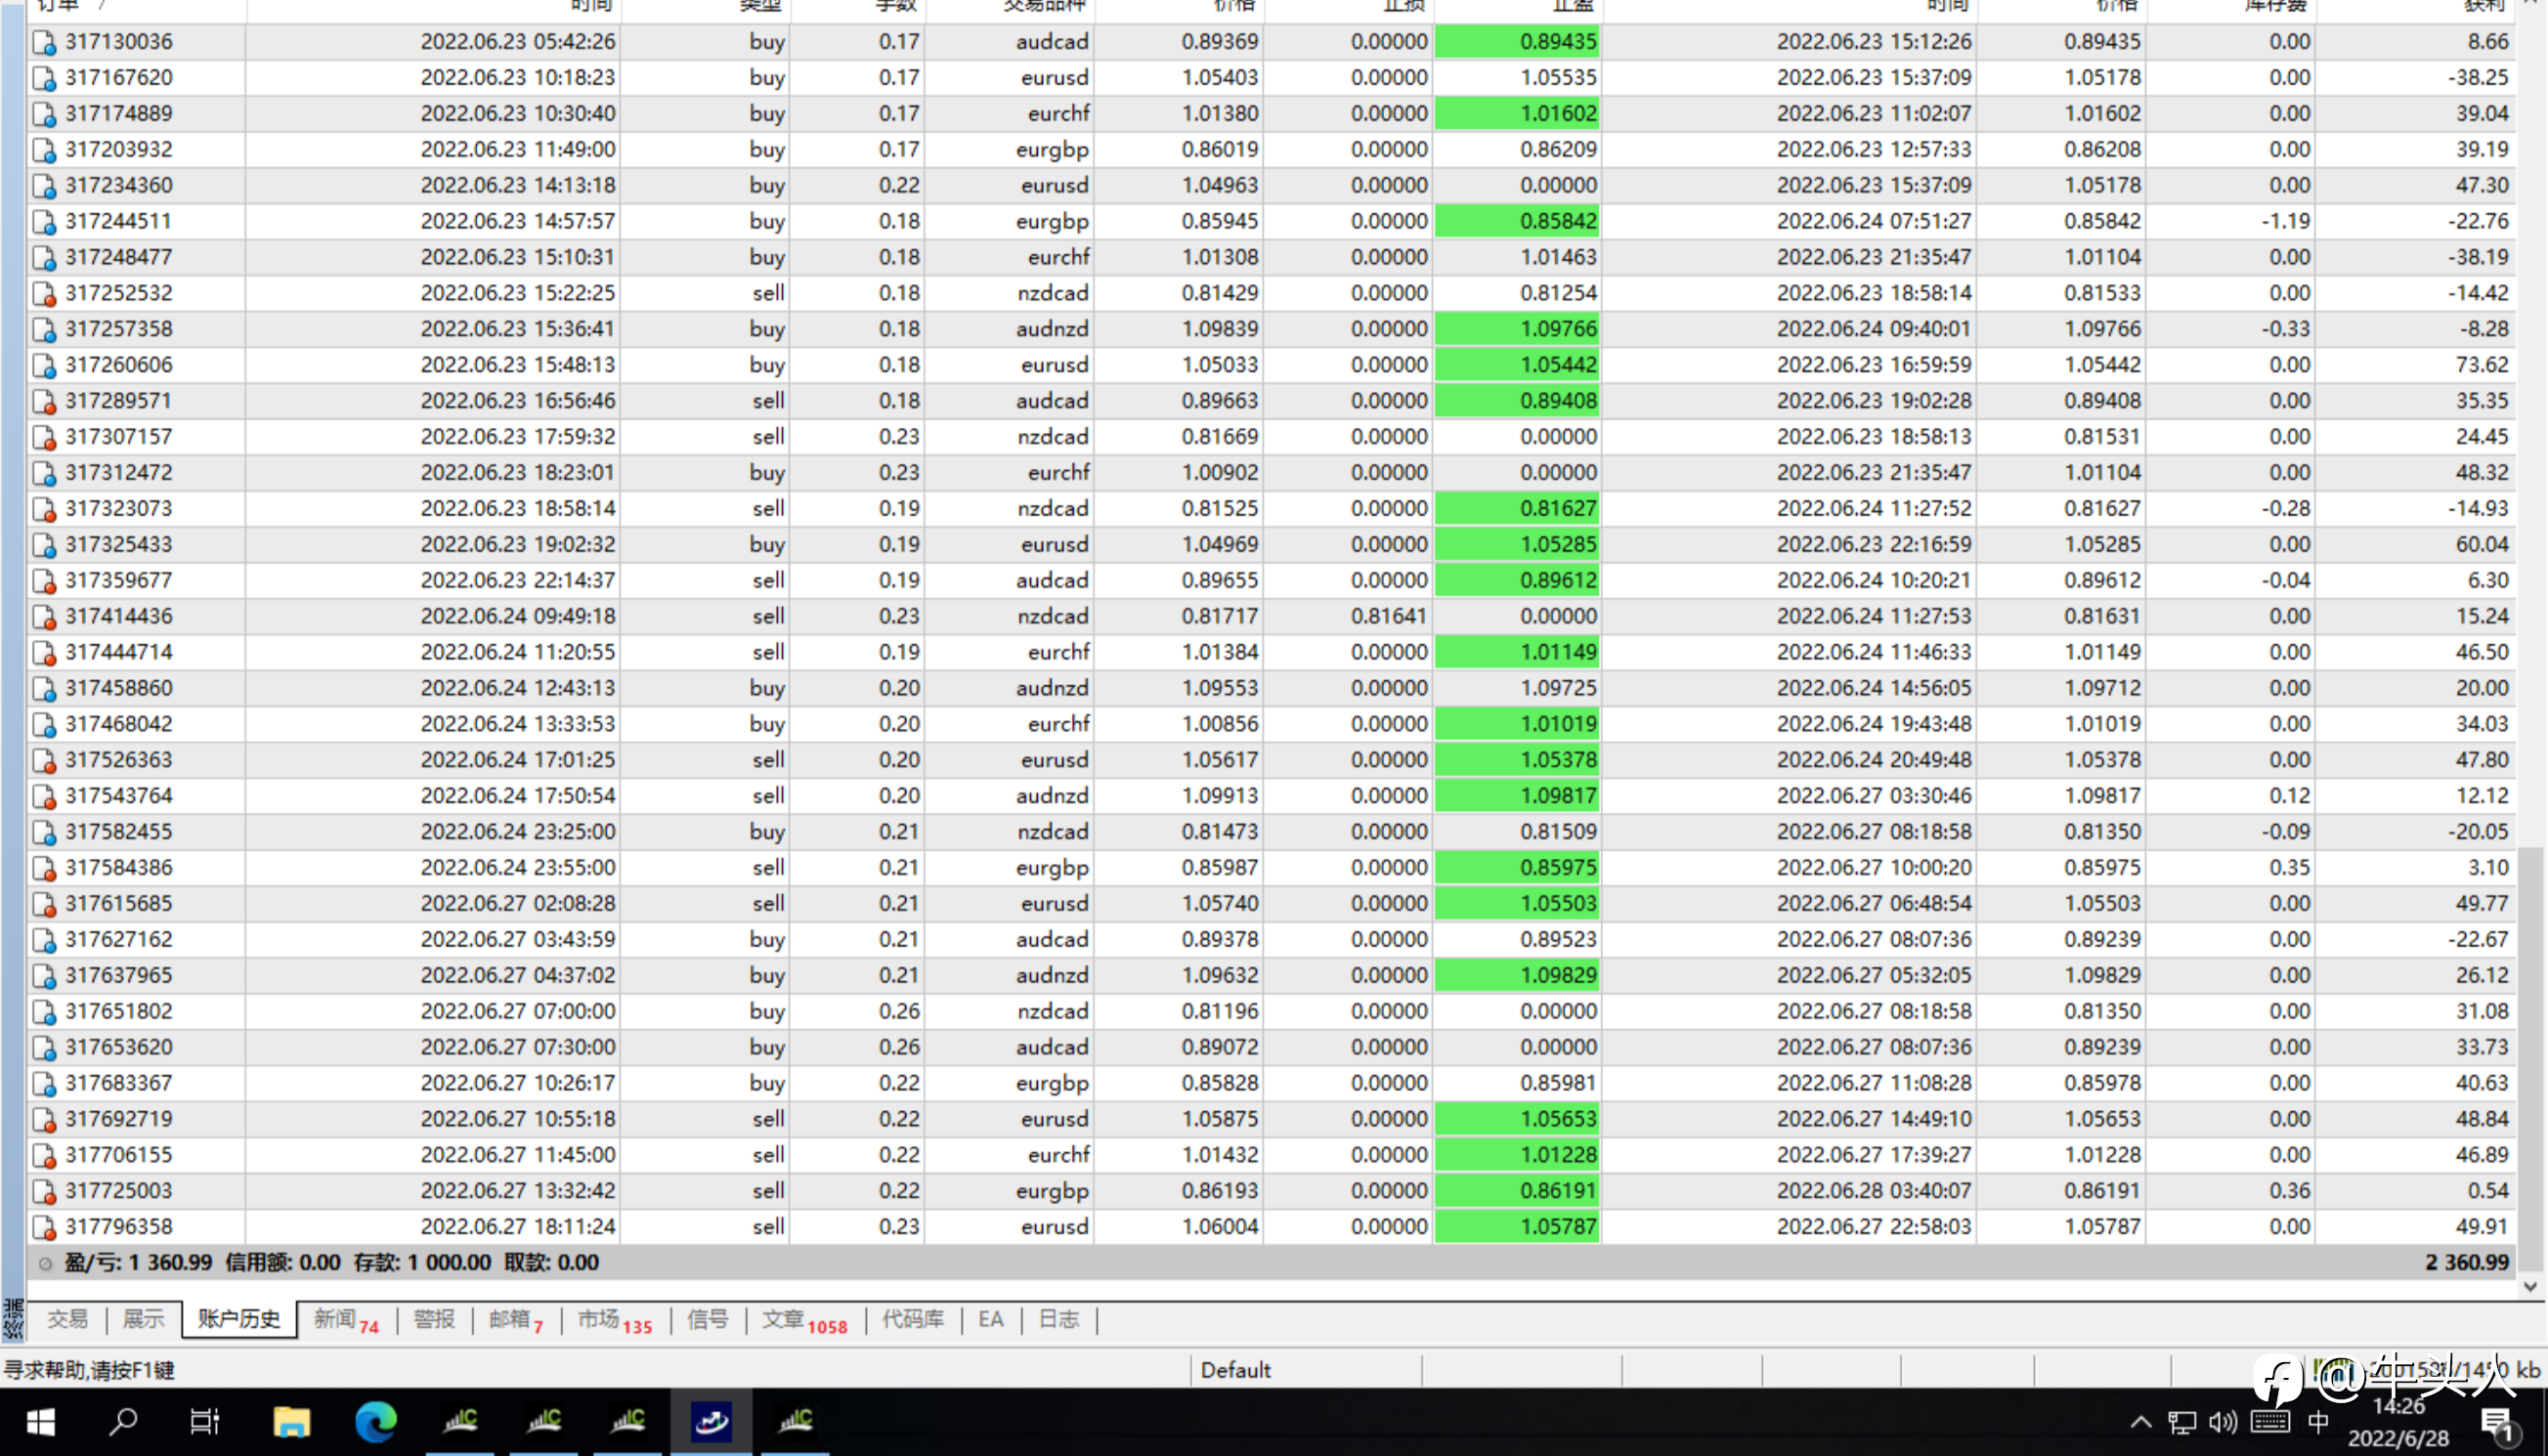Select the 账户历史 tab
The image size is (2548, 1456).
pyautogui.click(x=239, y=1320)
